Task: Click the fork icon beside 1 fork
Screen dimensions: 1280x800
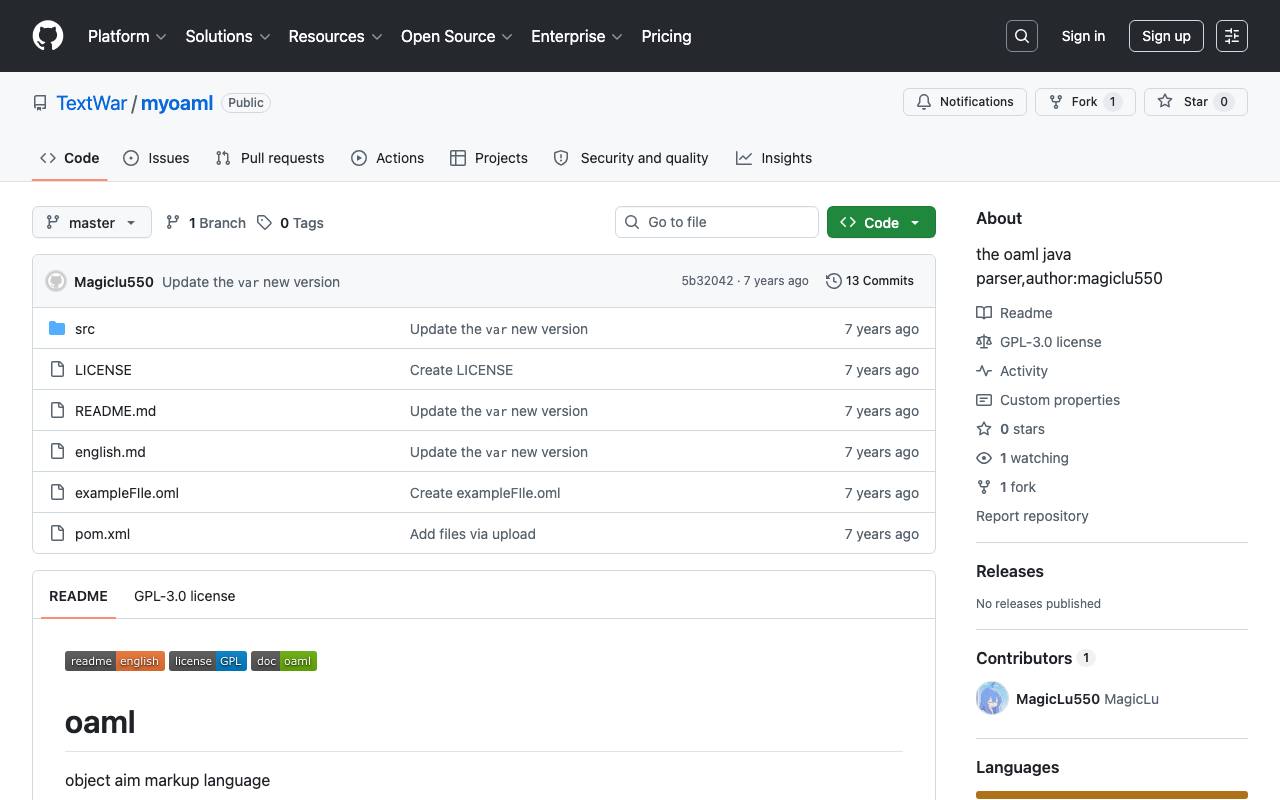Action: click(984, 487)
